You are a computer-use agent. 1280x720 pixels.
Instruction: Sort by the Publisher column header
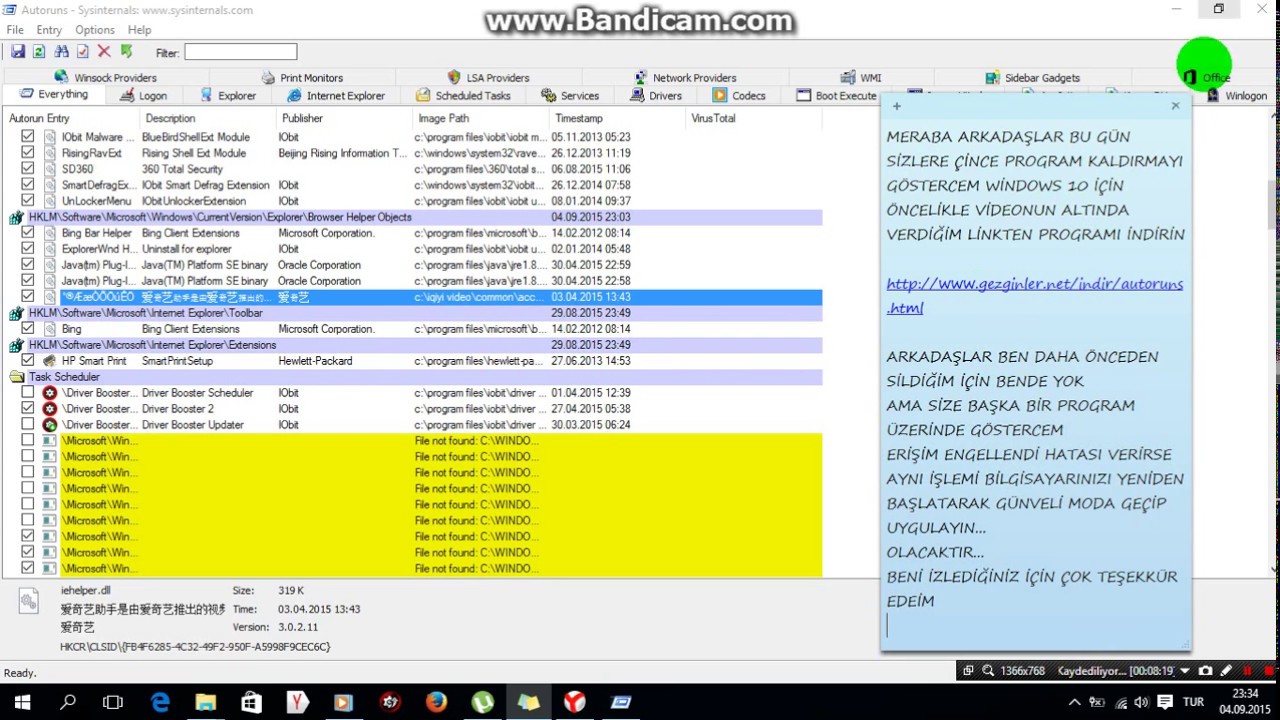point(343,118)
